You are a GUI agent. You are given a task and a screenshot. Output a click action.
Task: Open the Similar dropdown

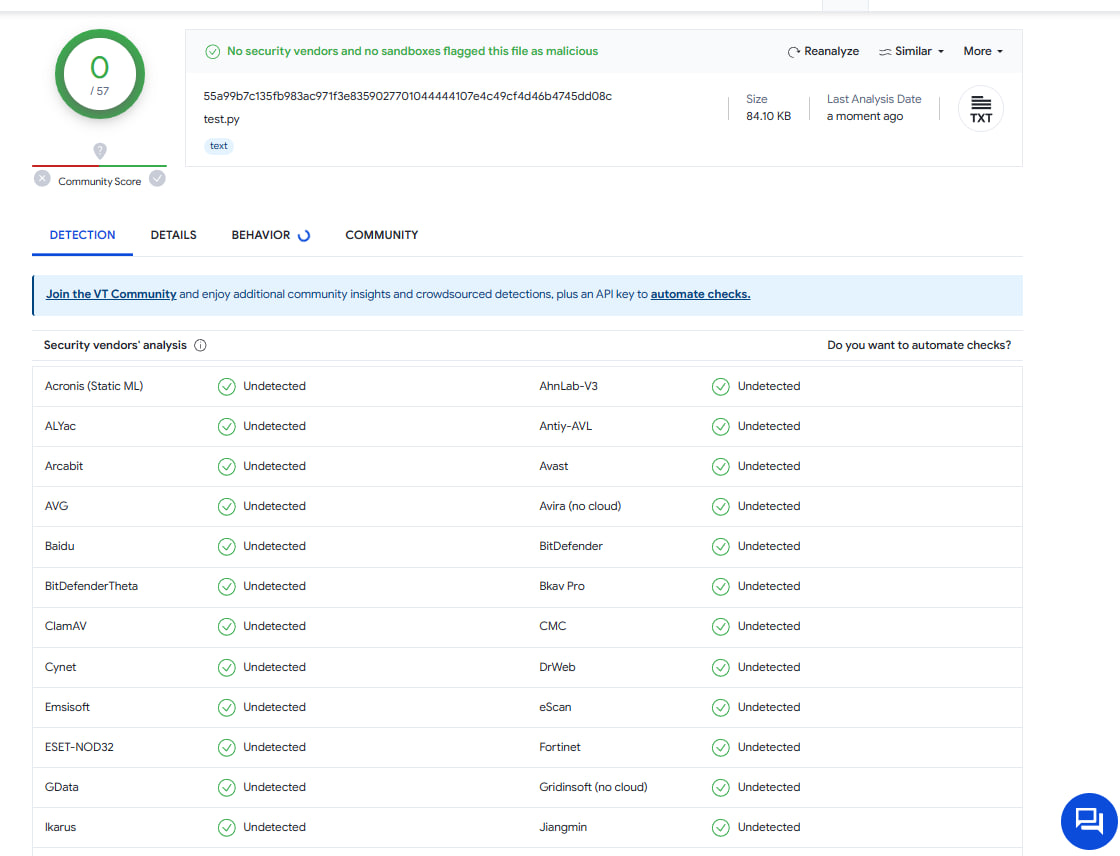click(x=911, y=51)
